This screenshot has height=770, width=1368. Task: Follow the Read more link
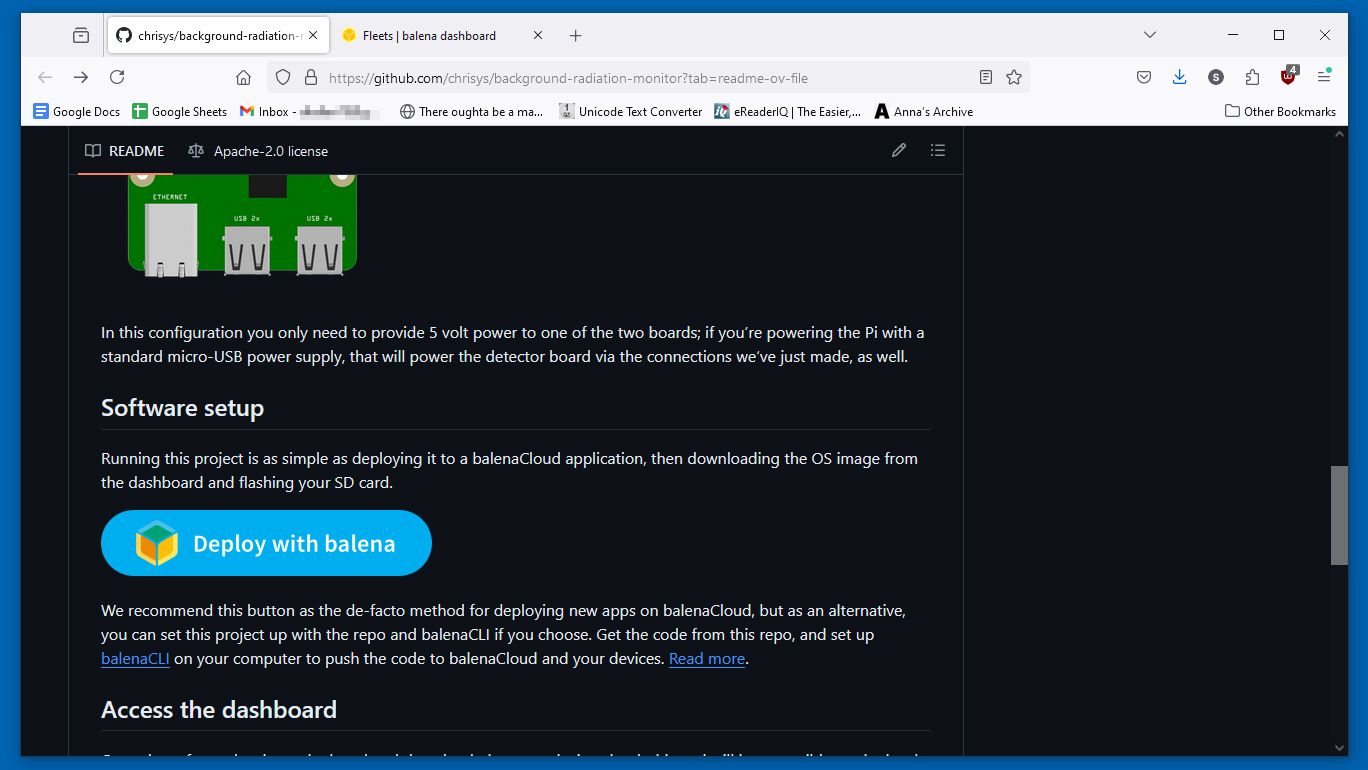point(707,659)
